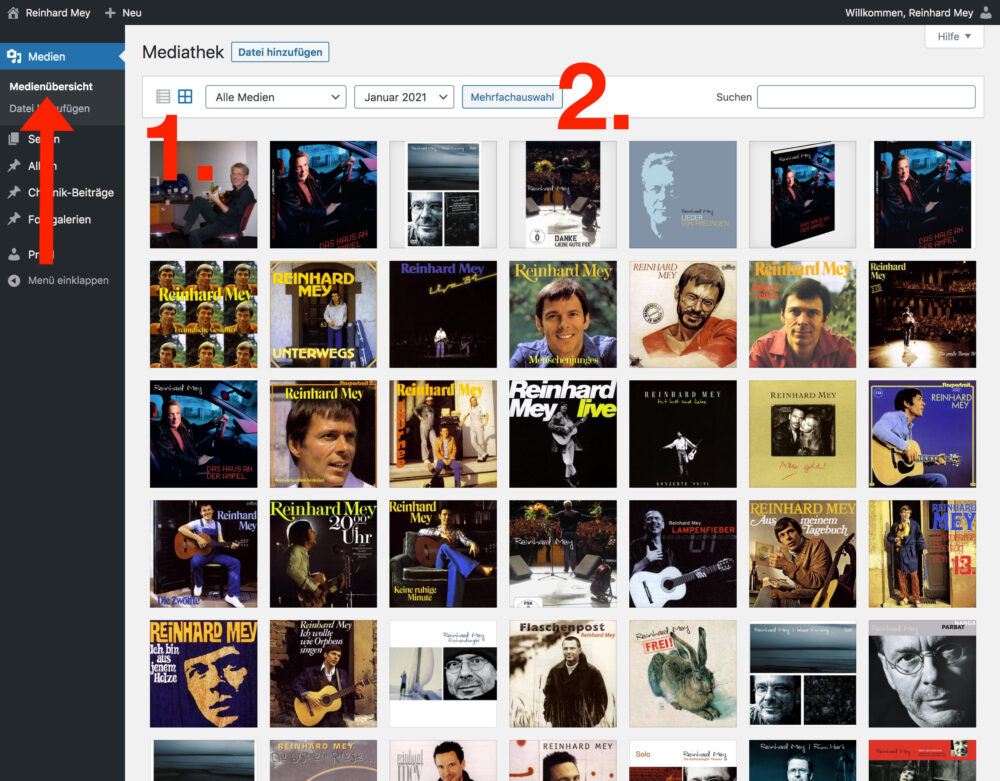Open the Freundliche Gesichter cover thumbnail
This screenshot has height=781, width=1000.
[203, 314]
